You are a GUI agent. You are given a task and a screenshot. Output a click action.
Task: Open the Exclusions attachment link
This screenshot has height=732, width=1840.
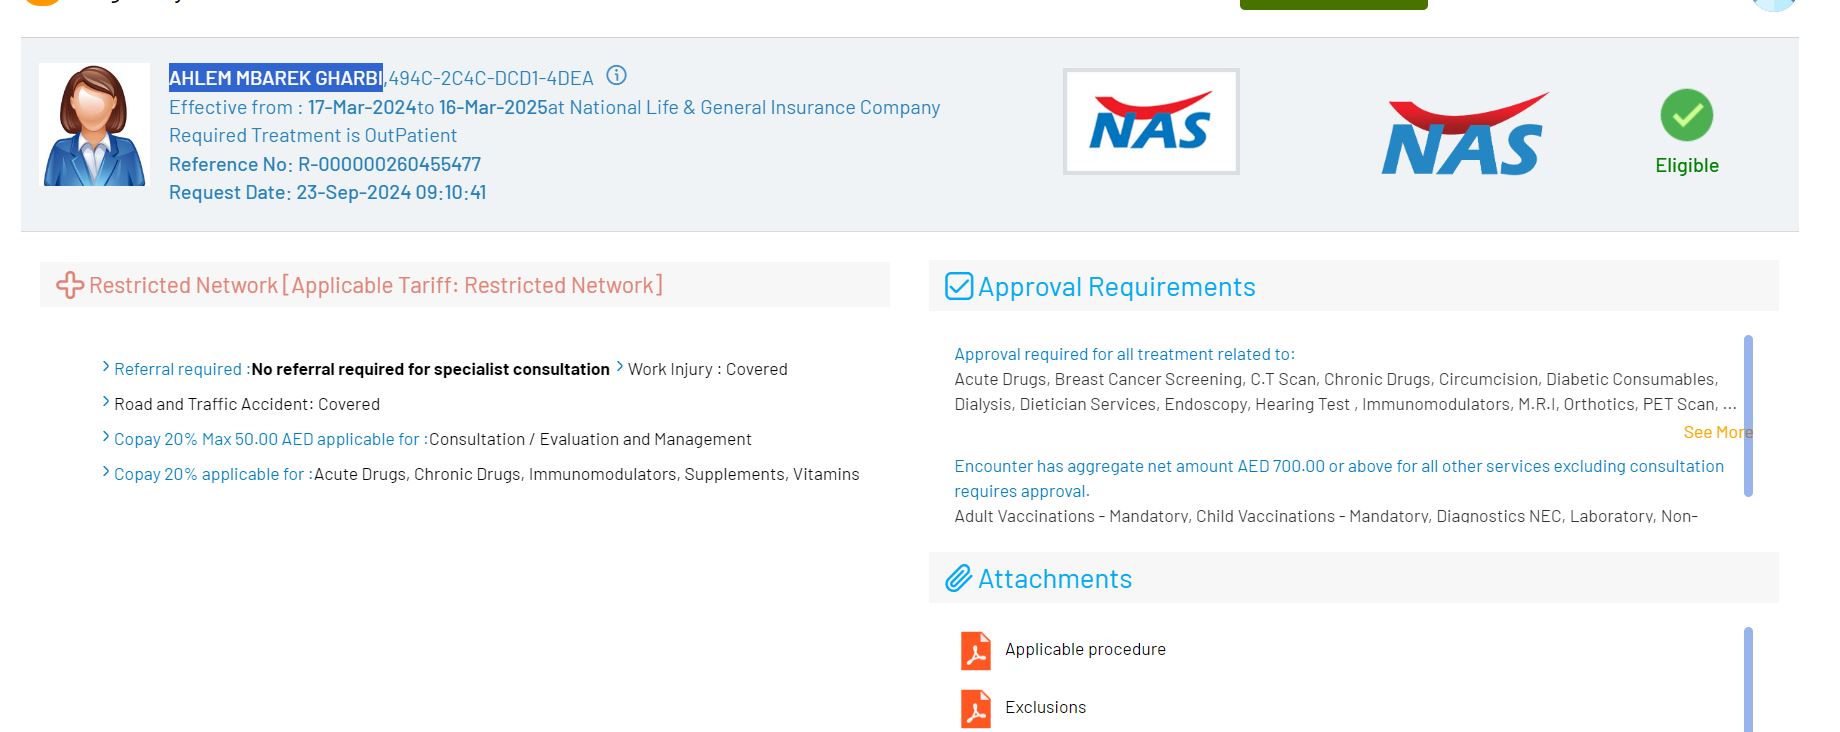(1045, 708)
